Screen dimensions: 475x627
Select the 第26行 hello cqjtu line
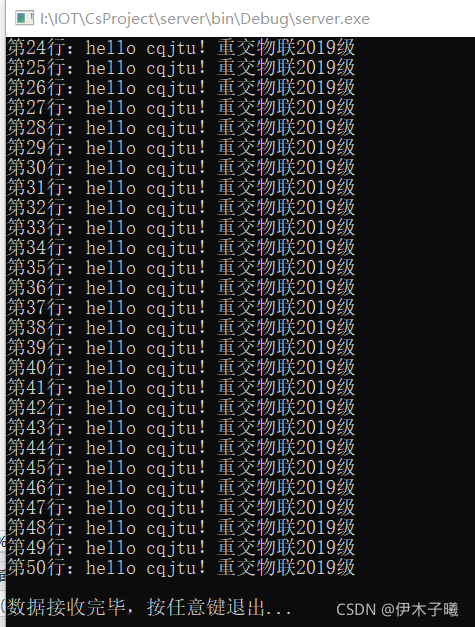click(x=181, y=88)
